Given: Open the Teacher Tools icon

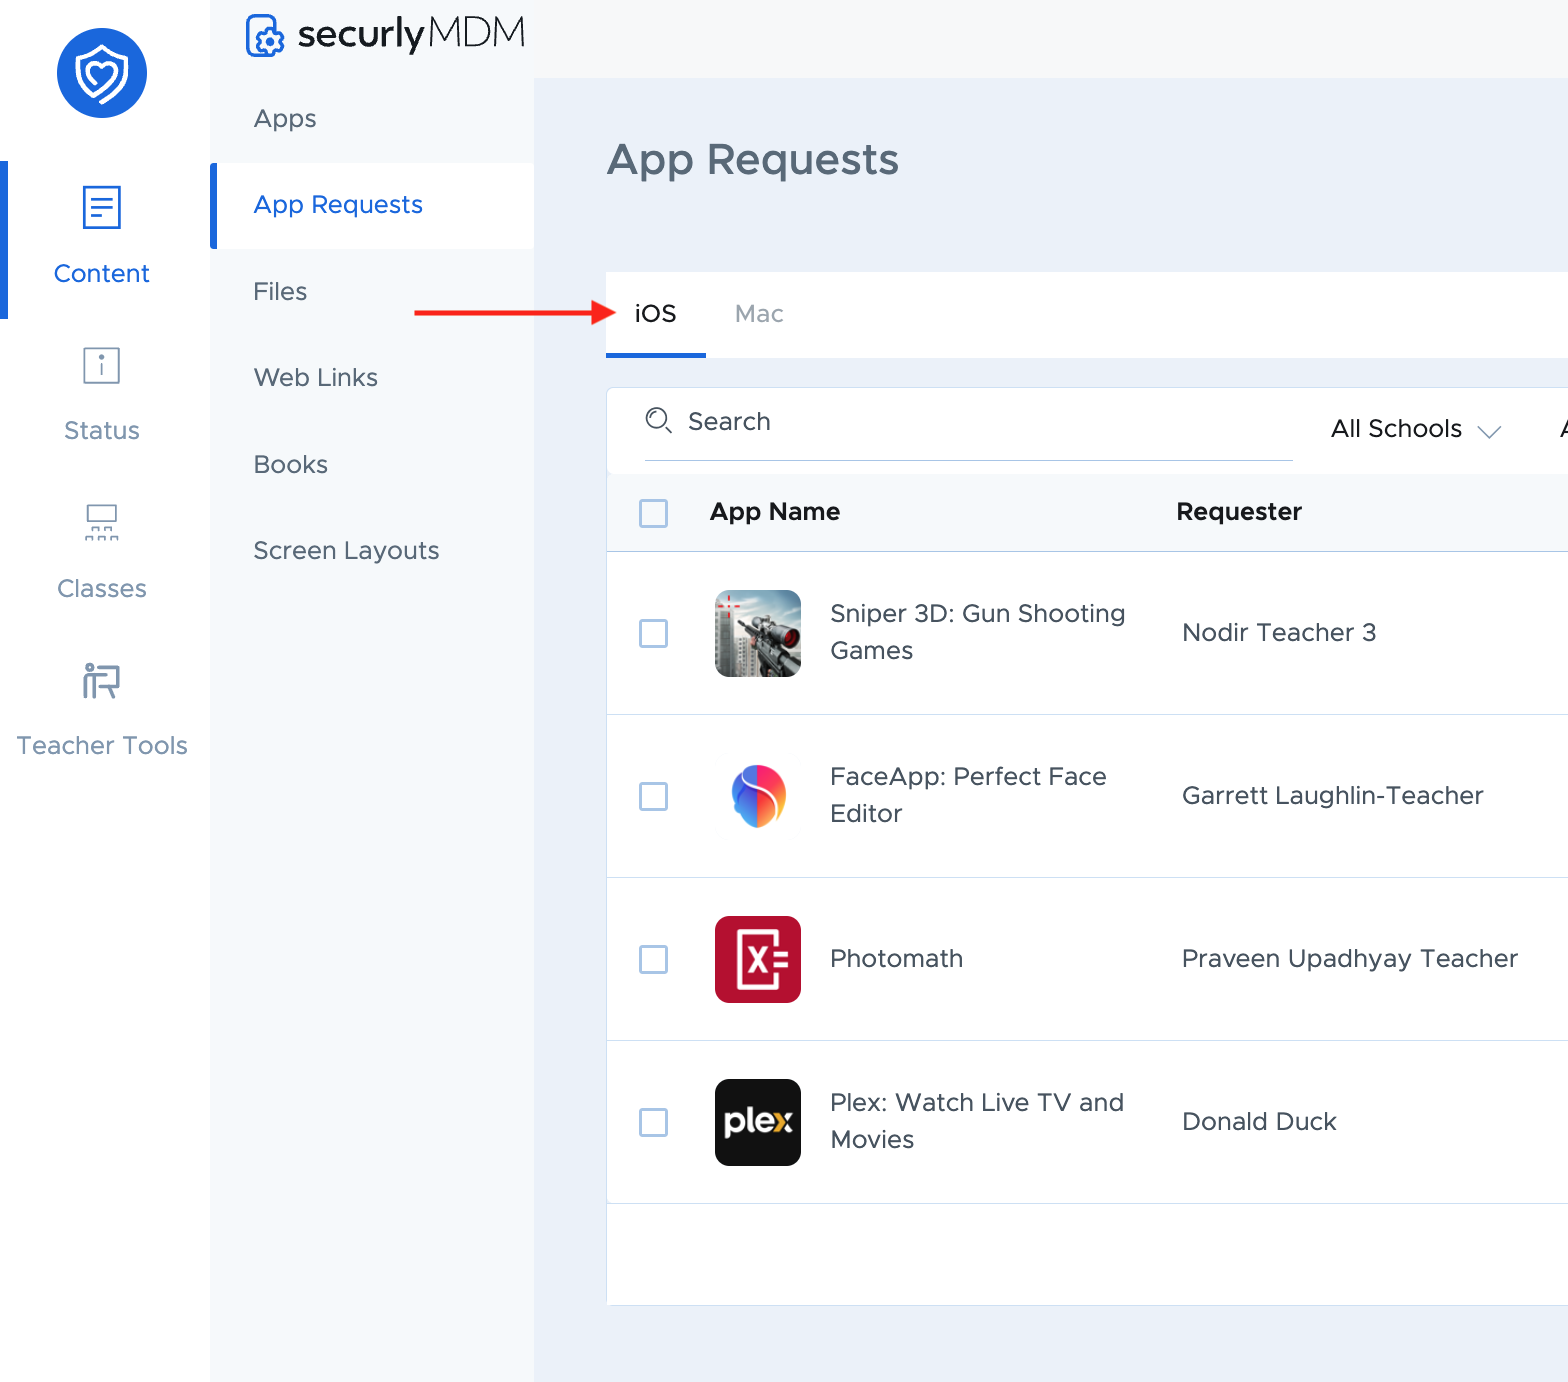Looking at the screenshot, I should (x=101, y=680).
